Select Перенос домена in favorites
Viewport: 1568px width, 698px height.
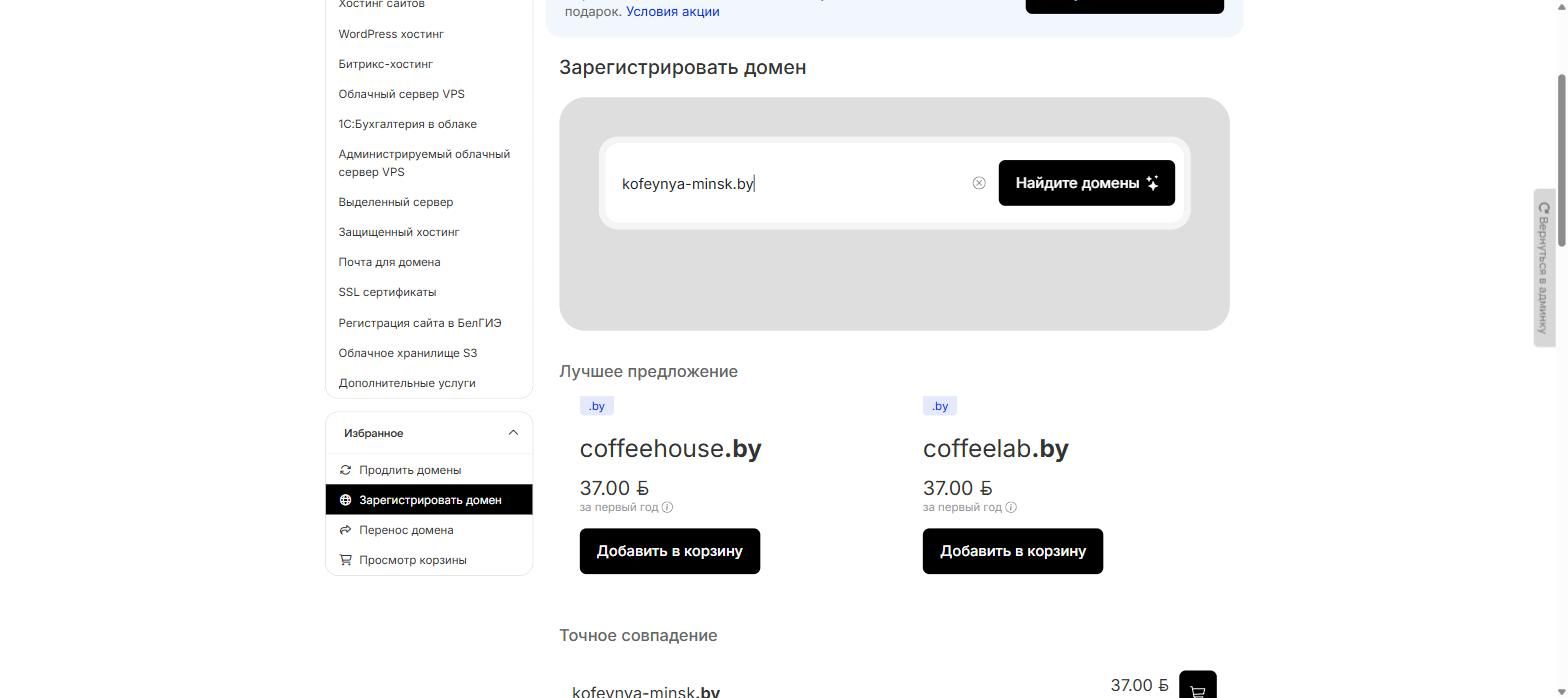(429, 530)
